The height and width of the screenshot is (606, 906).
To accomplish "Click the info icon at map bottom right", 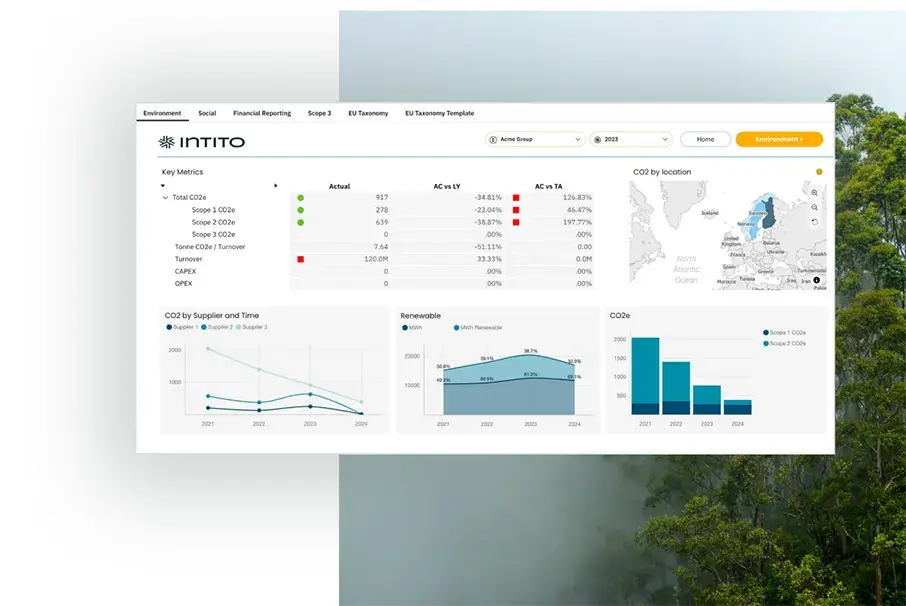I will pos(816,280).
